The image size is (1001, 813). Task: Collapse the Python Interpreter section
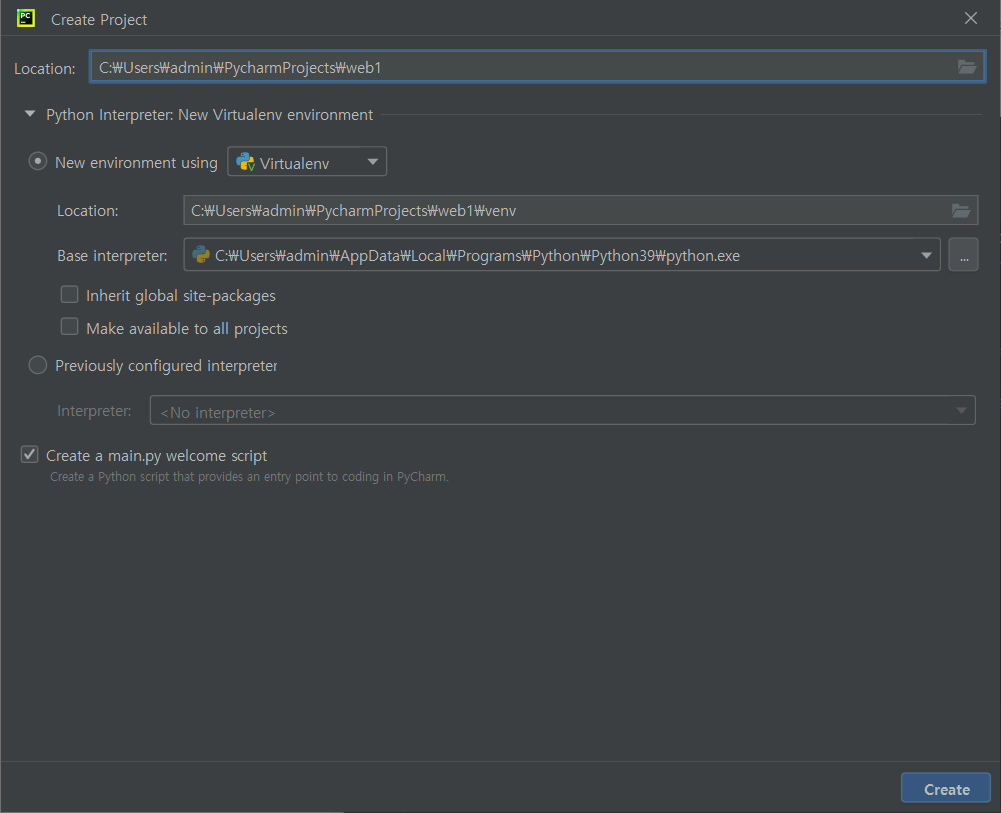coord(29,114)
